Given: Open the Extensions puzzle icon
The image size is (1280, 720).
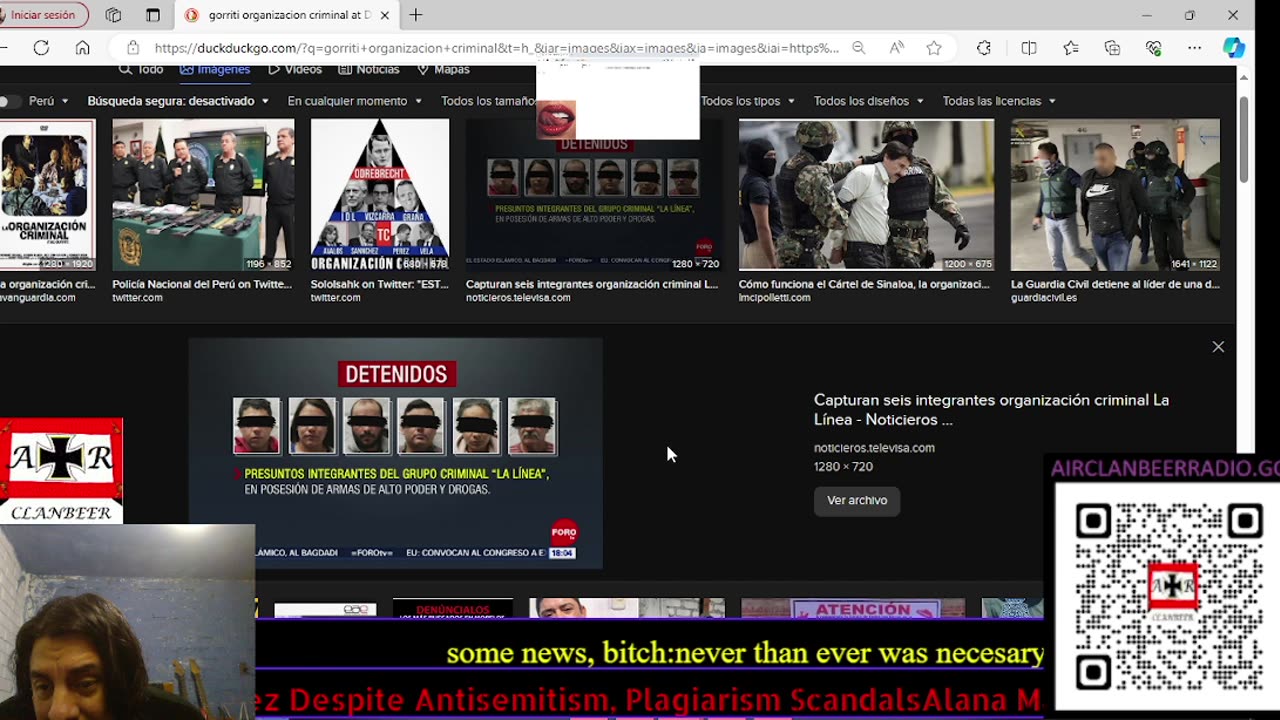Looking at the screenshot, I should (984, 48).
